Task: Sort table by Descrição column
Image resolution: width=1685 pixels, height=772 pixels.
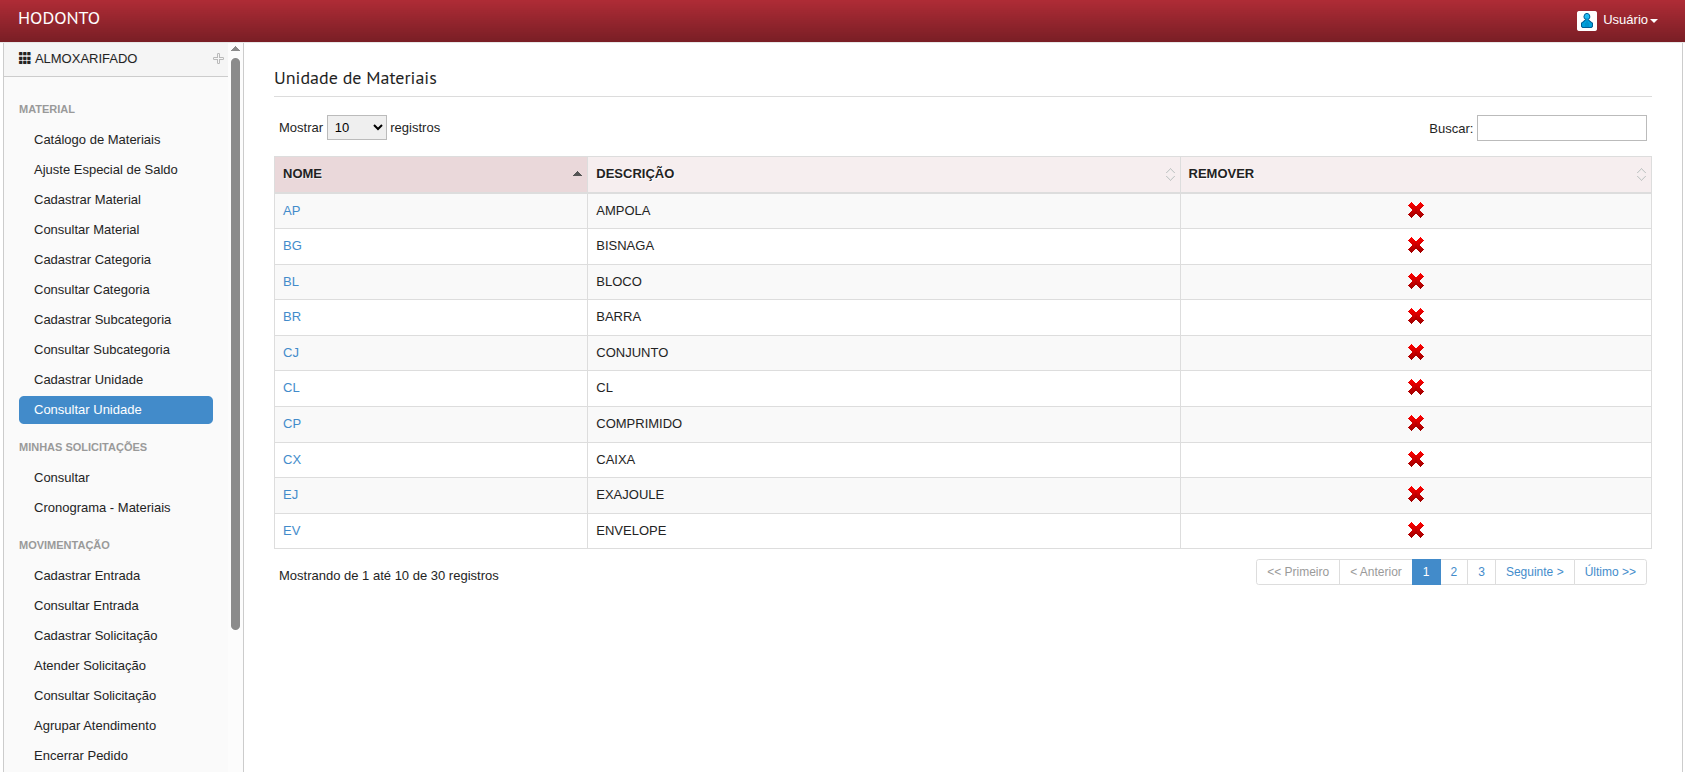Action: 883,174
